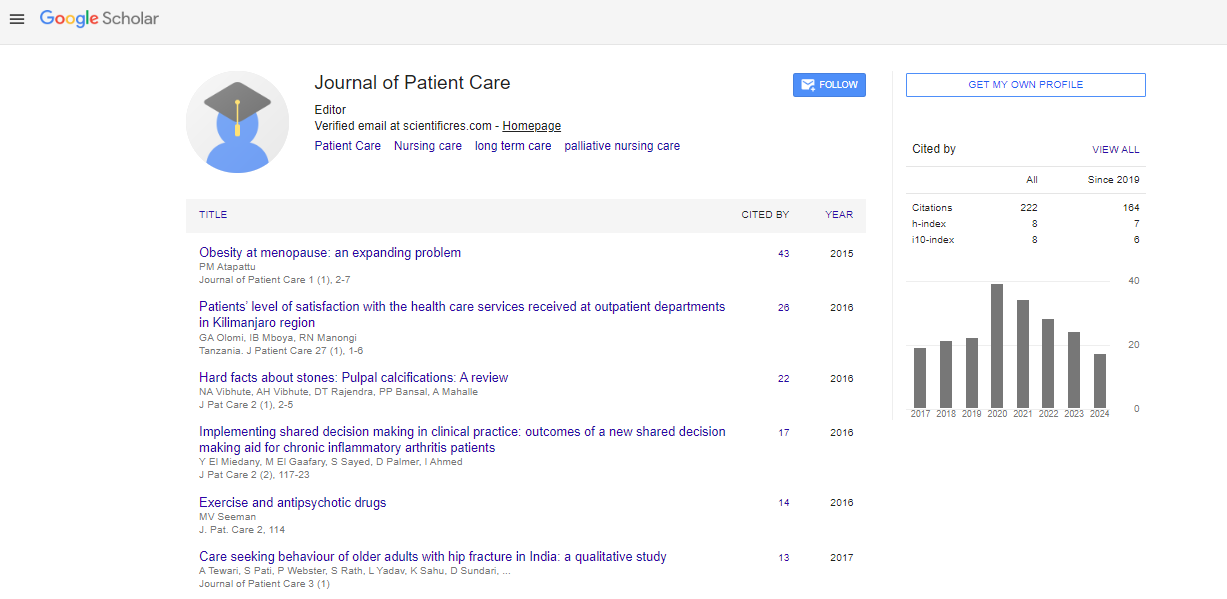The width and height of the screenshot is (1227, 599).
Task: Open the hamburger menu icon
Action: pyautogui.click(x=17, y=19)
